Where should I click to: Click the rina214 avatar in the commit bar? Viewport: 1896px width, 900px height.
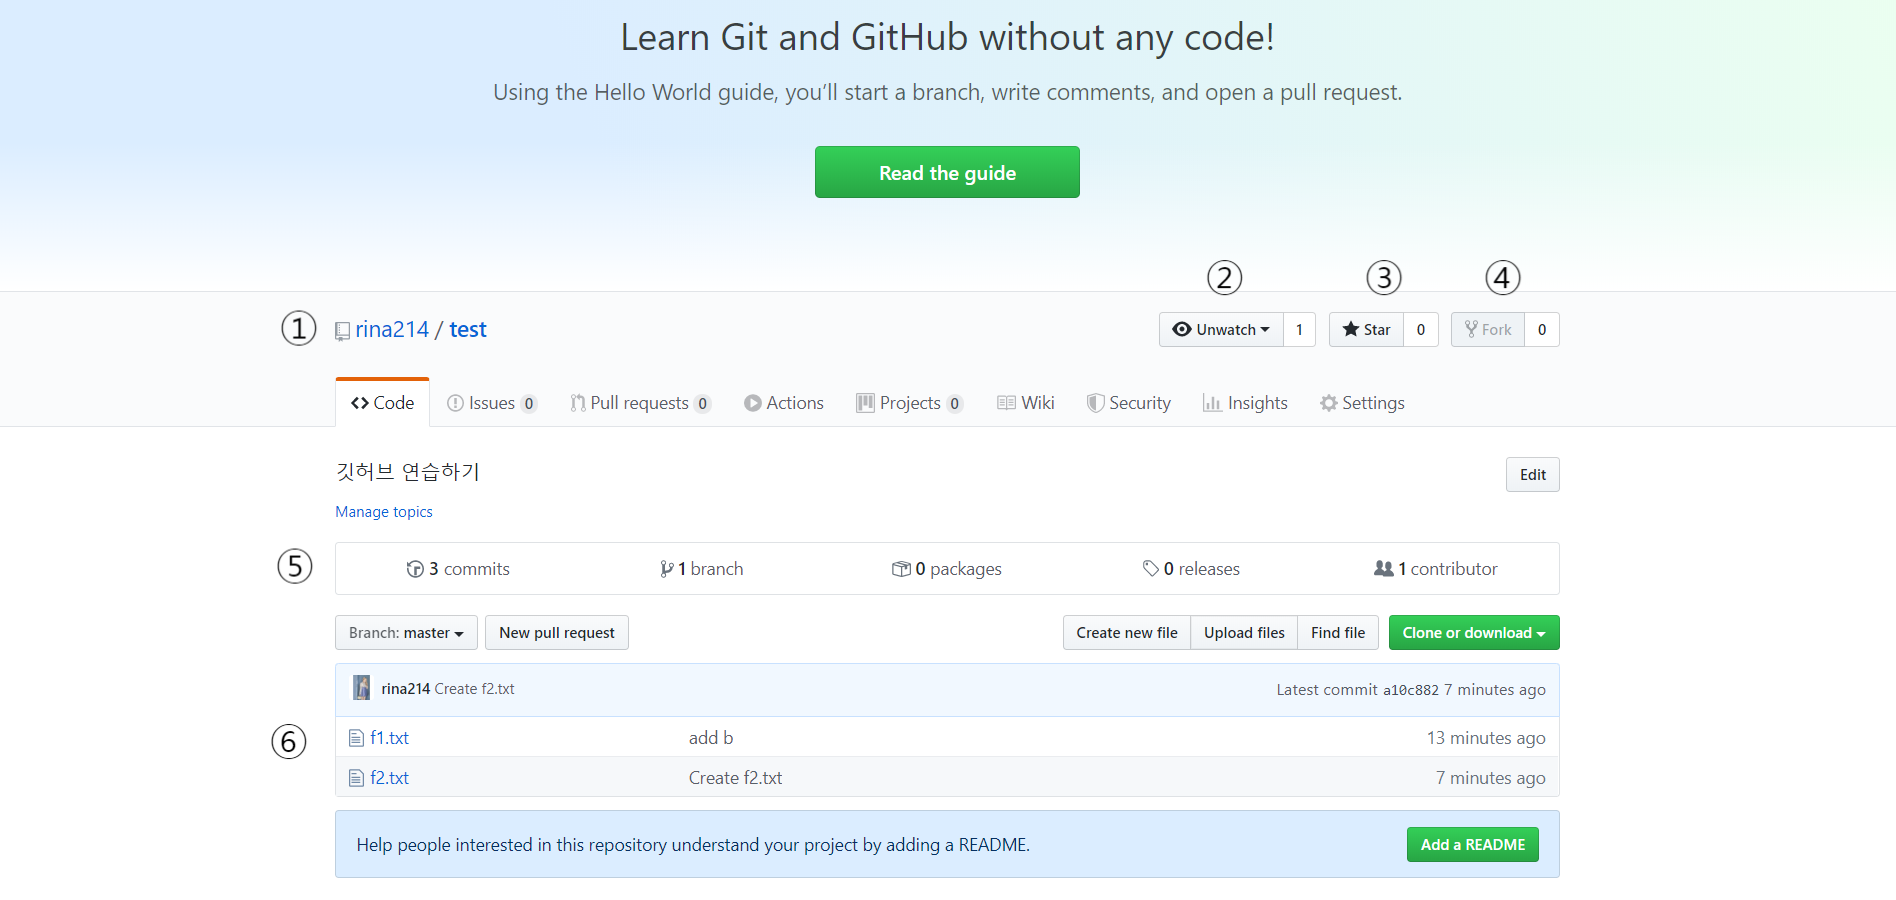pyautogui.click(x=362, y=688)
